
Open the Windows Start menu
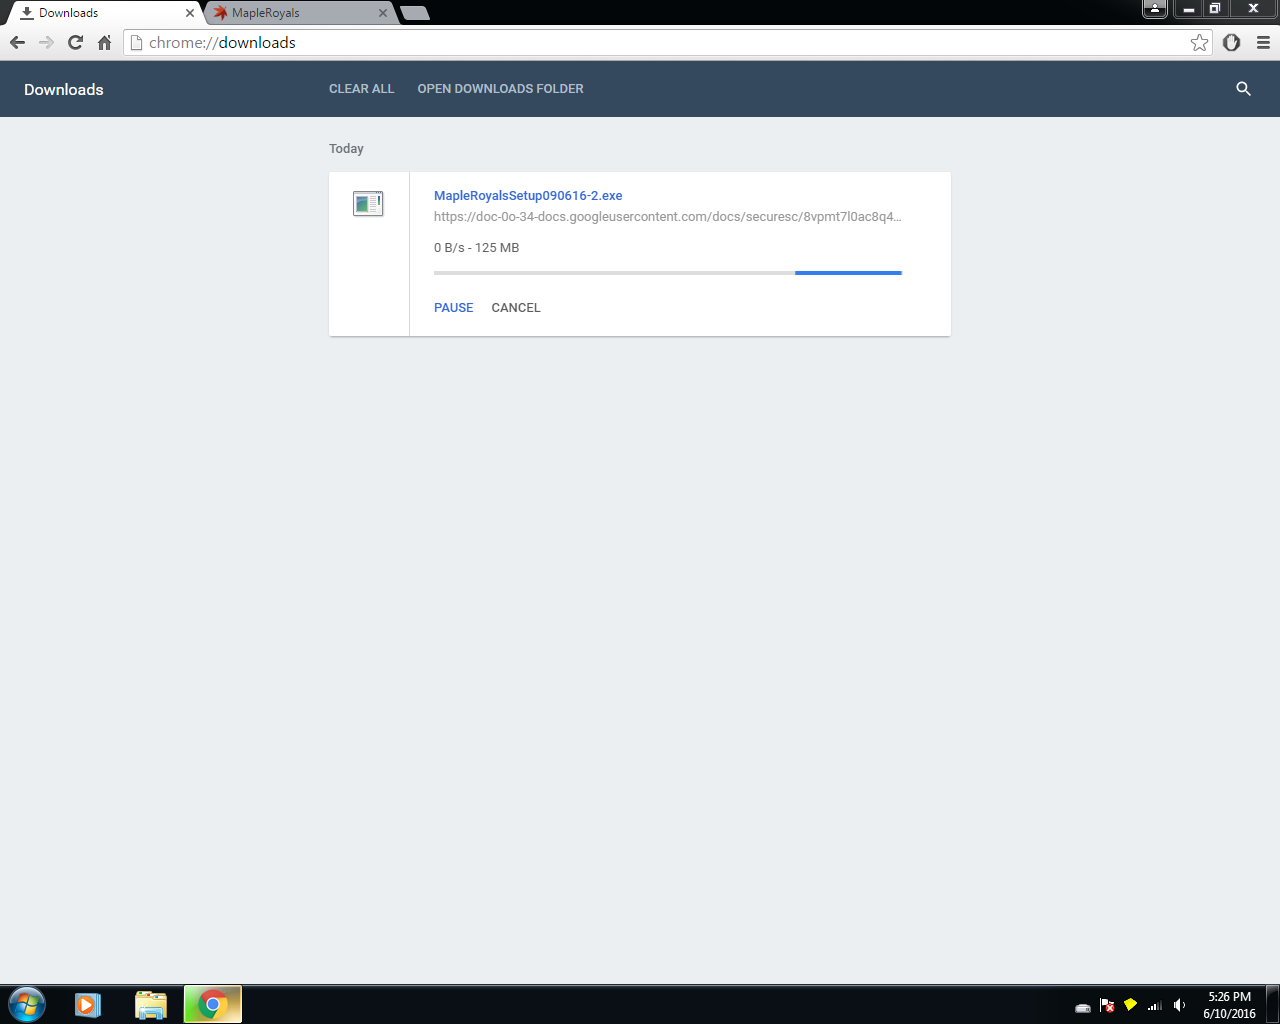[x=27, y=1005]
